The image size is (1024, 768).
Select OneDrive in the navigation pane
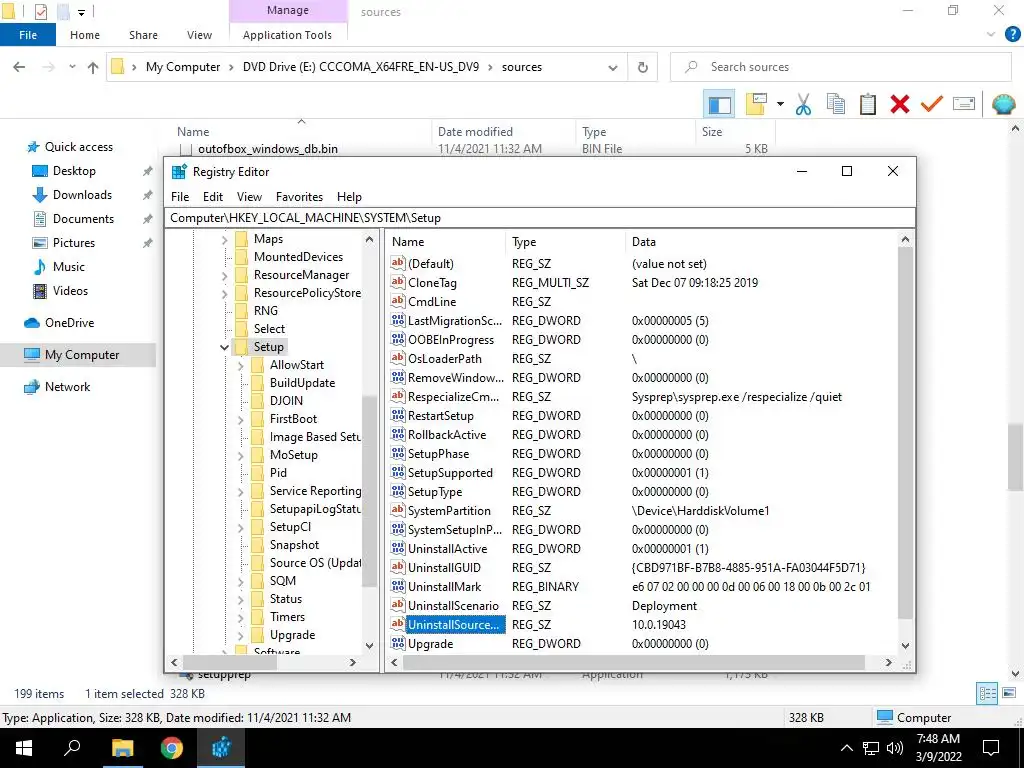pos(69,323)
